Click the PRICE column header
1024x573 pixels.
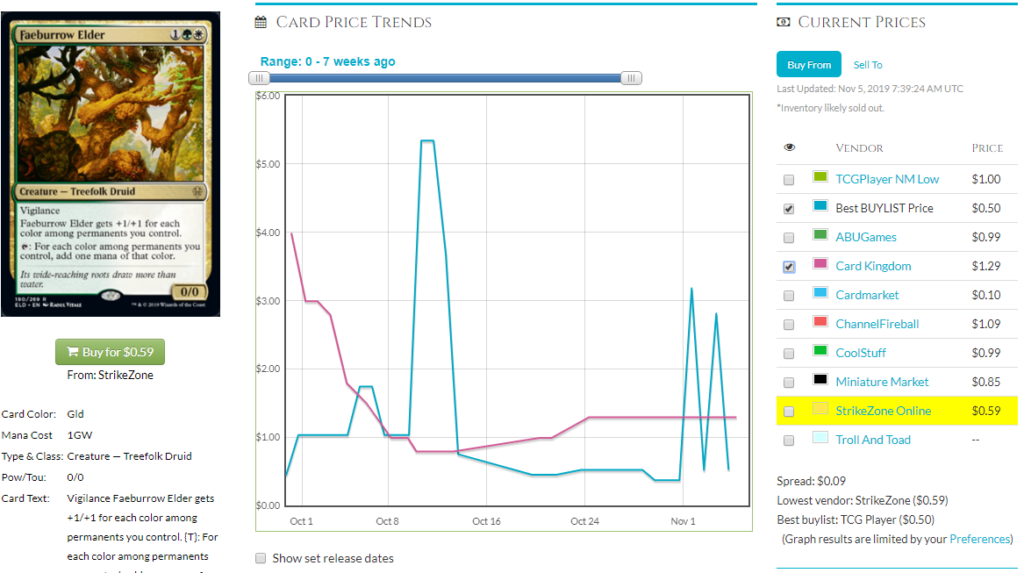coord(987,148)
